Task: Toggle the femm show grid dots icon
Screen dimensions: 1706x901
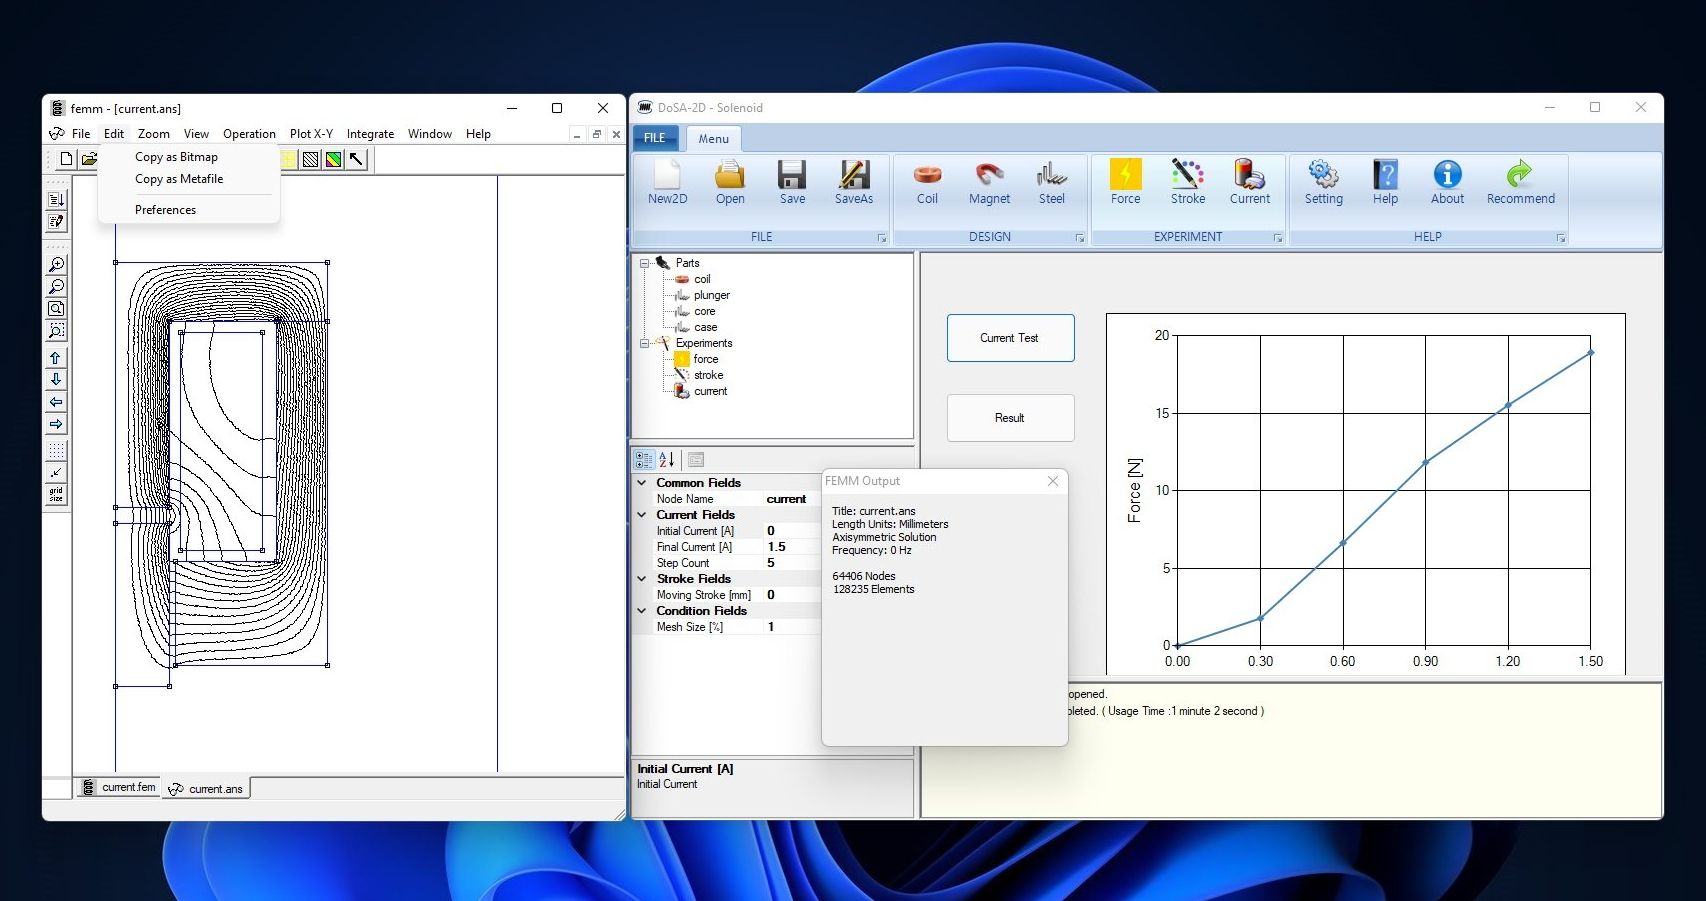Action: [x=56, y=451]
